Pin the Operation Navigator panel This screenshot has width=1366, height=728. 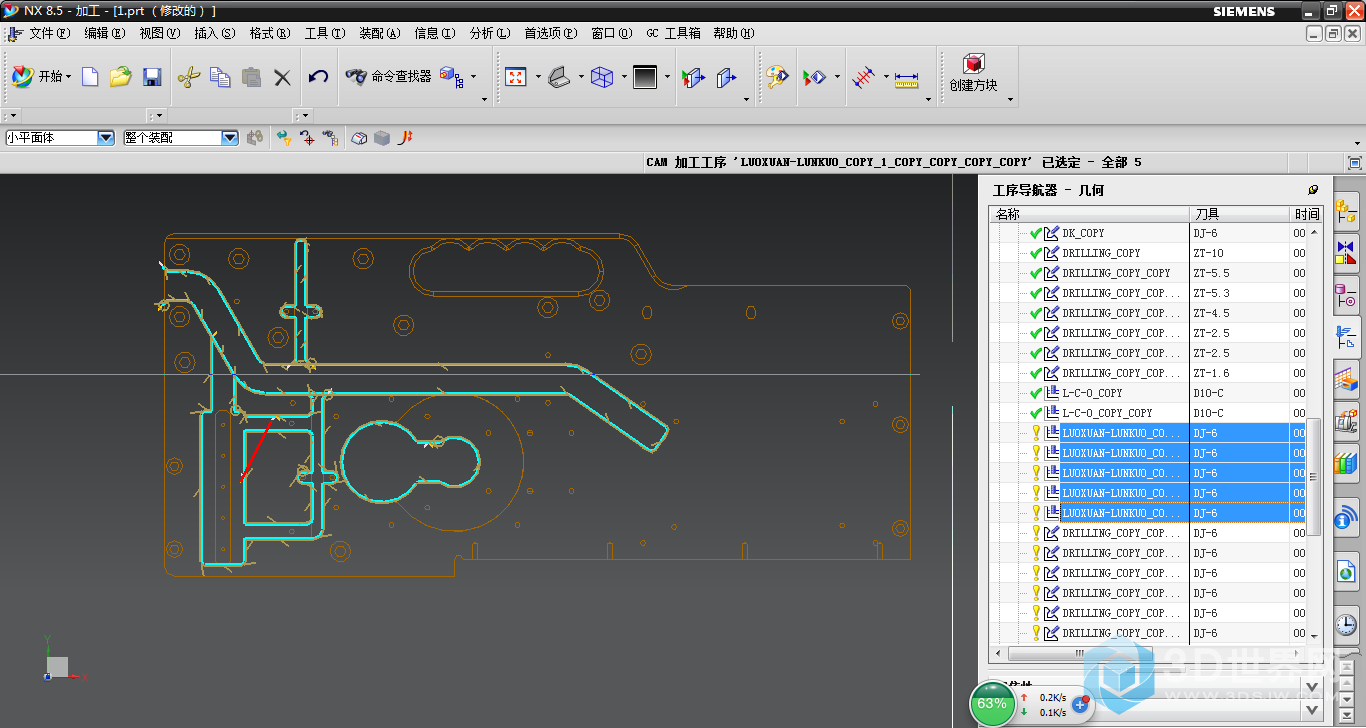(x=1313, y=190)
